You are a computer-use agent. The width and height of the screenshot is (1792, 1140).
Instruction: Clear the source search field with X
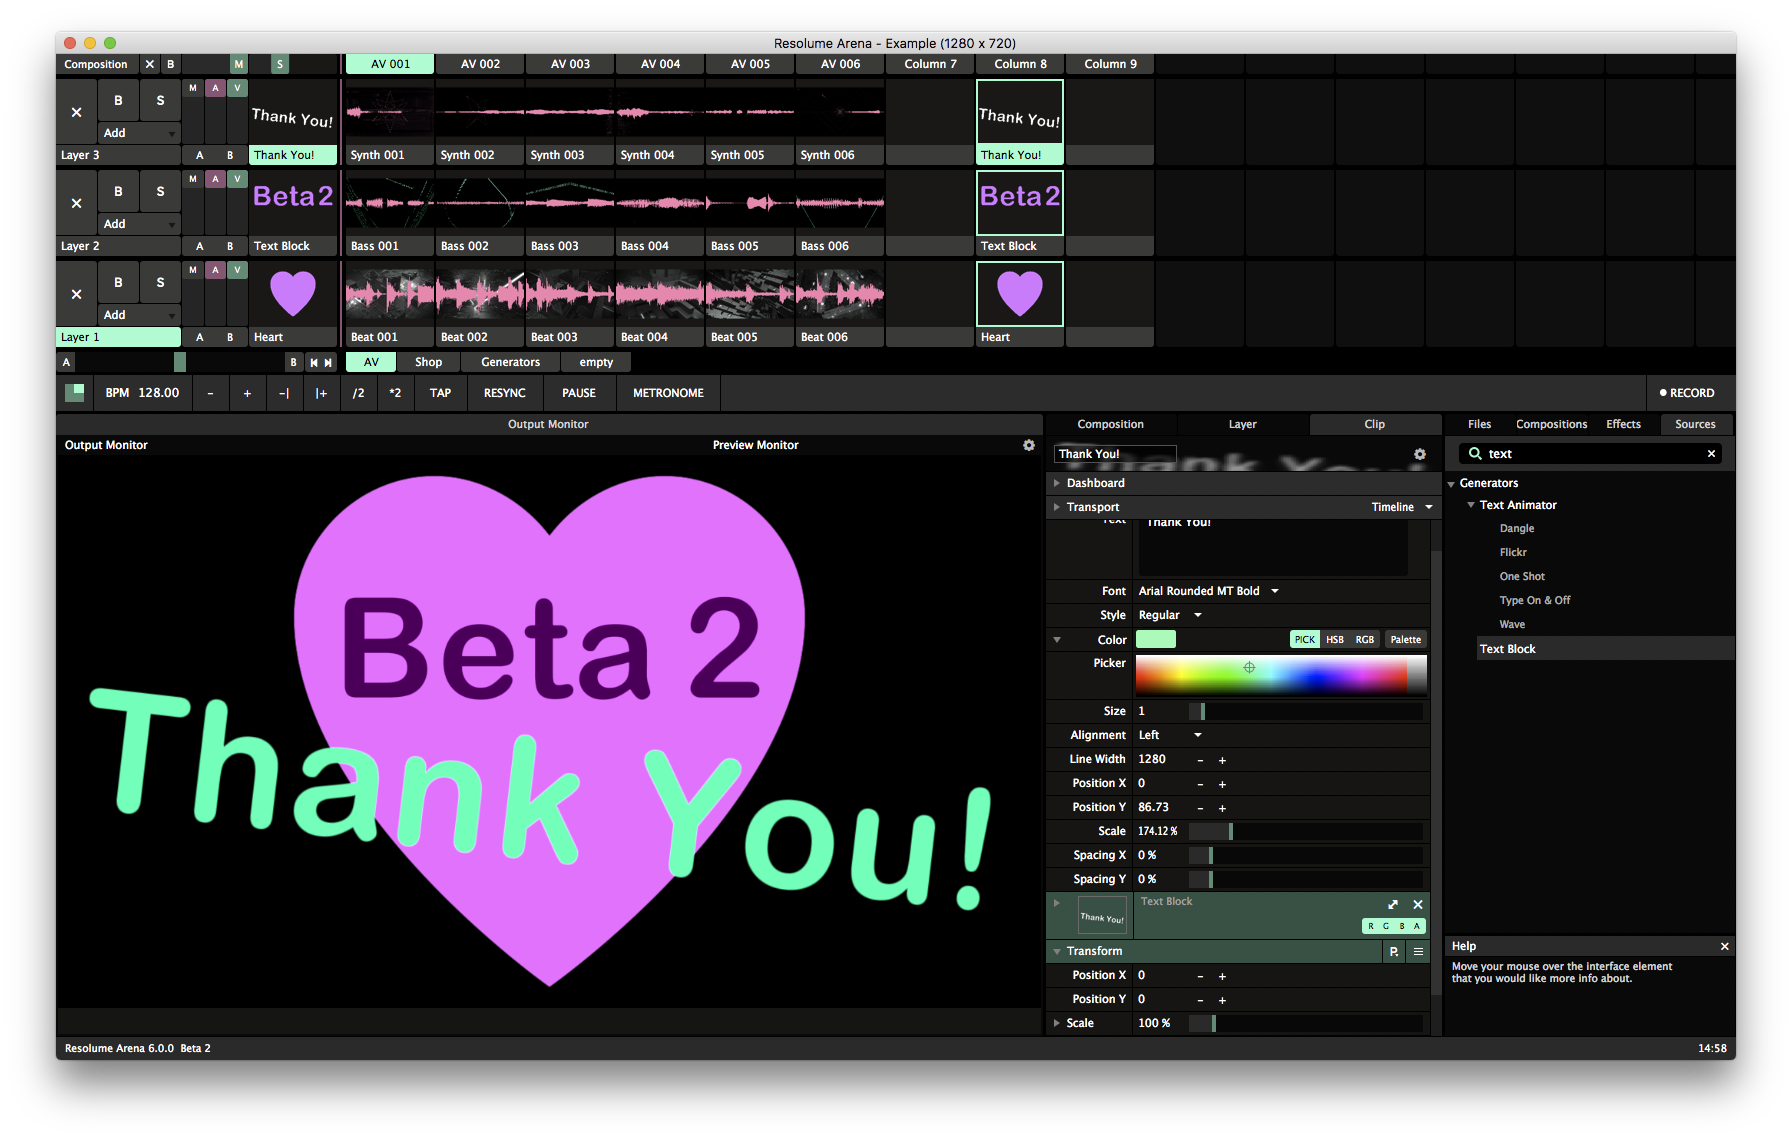click(x=1711, y=454)
